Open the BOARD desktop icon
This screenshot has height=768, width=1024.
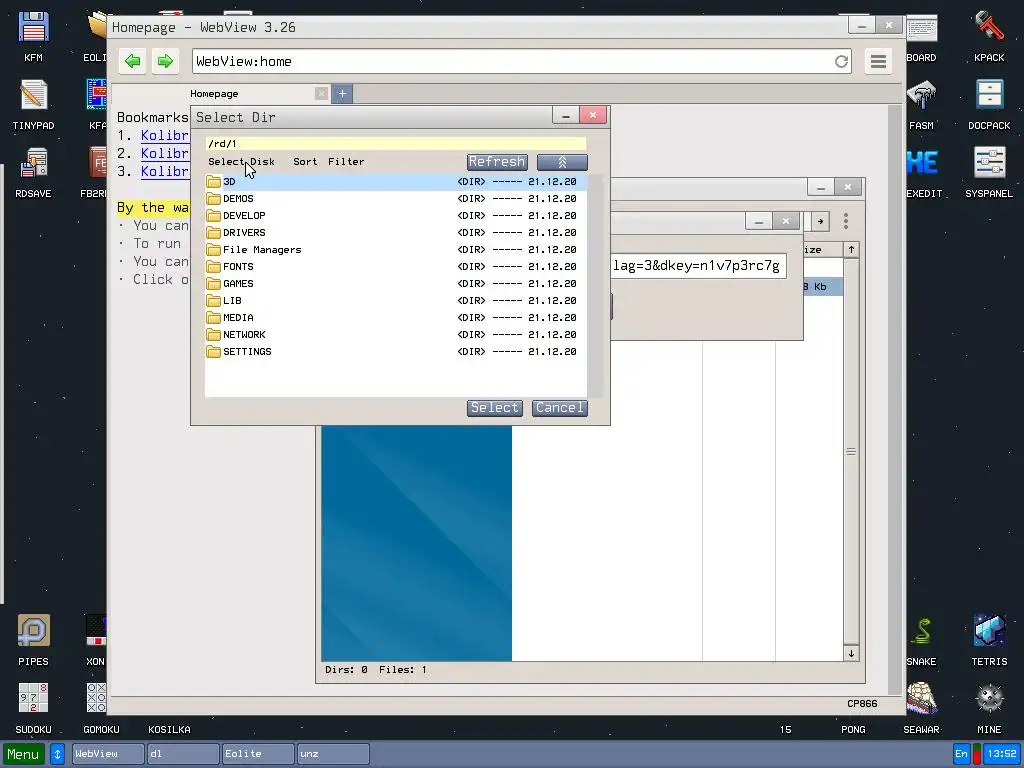pos(921,36)
